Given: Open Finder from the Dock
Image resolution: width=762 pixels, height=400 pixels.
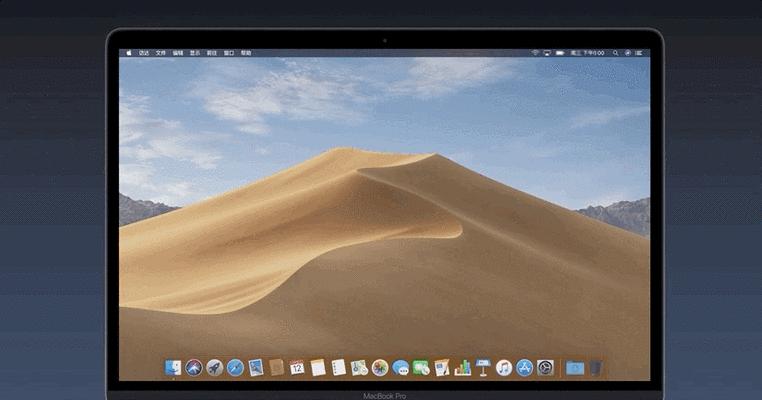Looking at the screenshot, I should pos(173,368).
